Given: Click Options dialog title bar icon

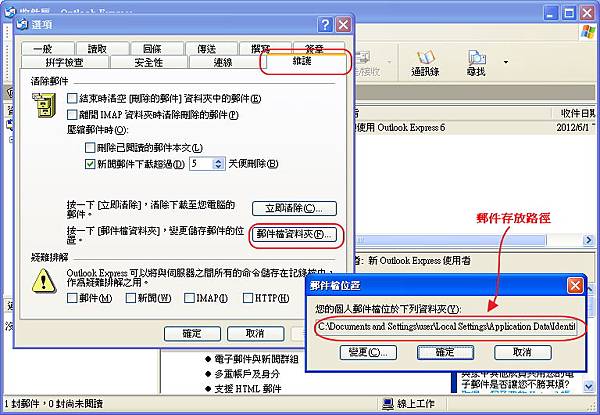Looking at the screenshot, I should point(23,24).
